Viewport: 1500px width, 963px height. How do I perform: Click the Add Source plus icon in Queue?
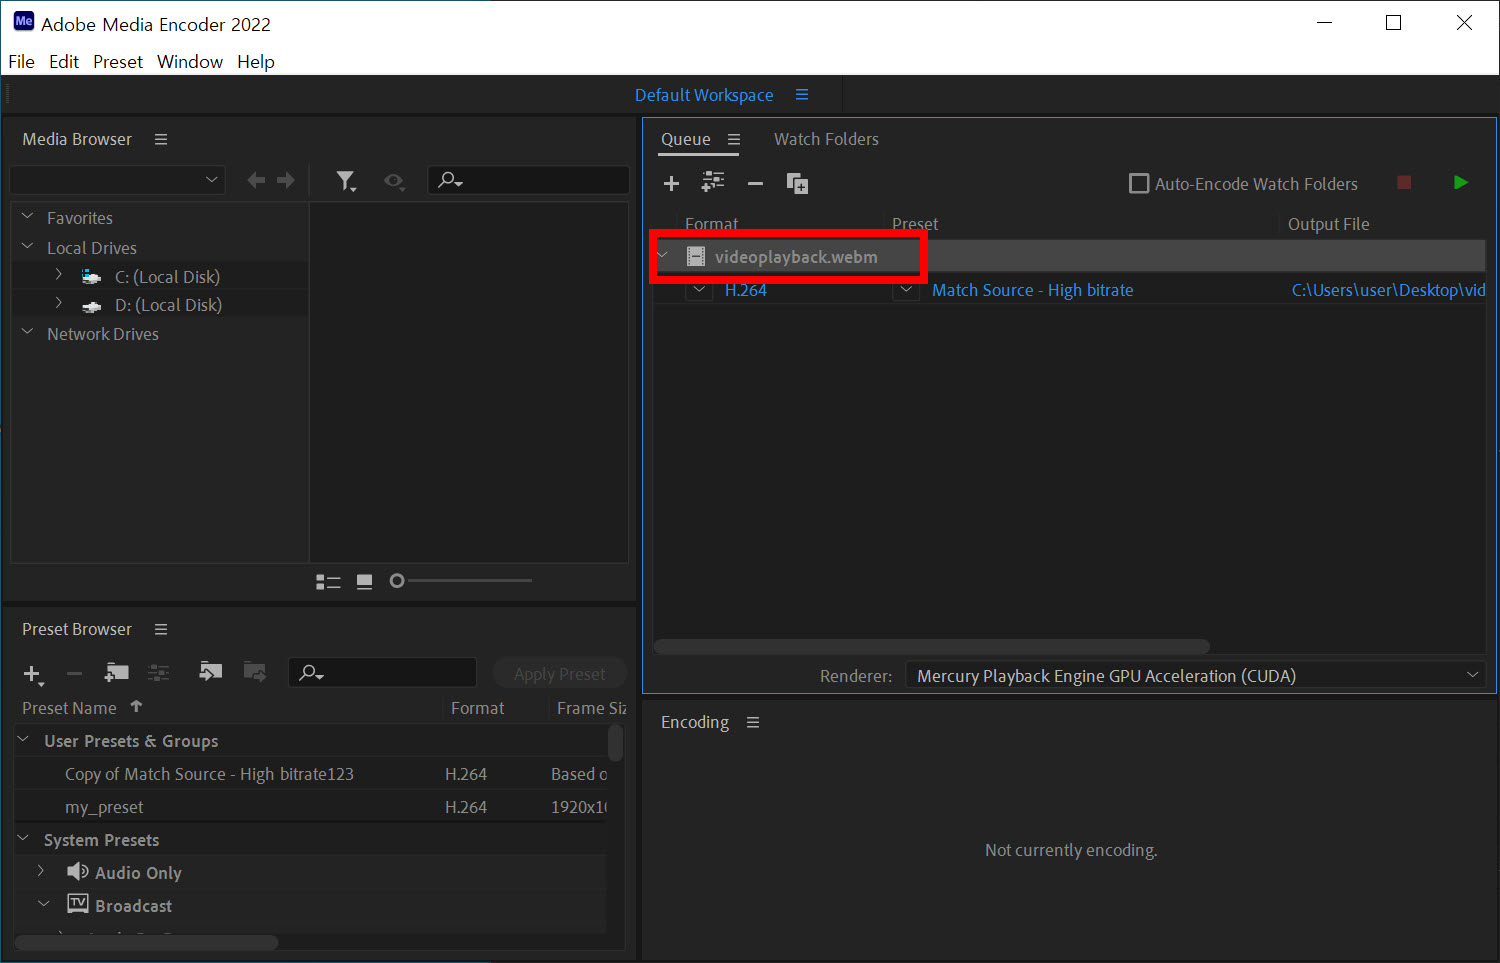pos(671,183)
